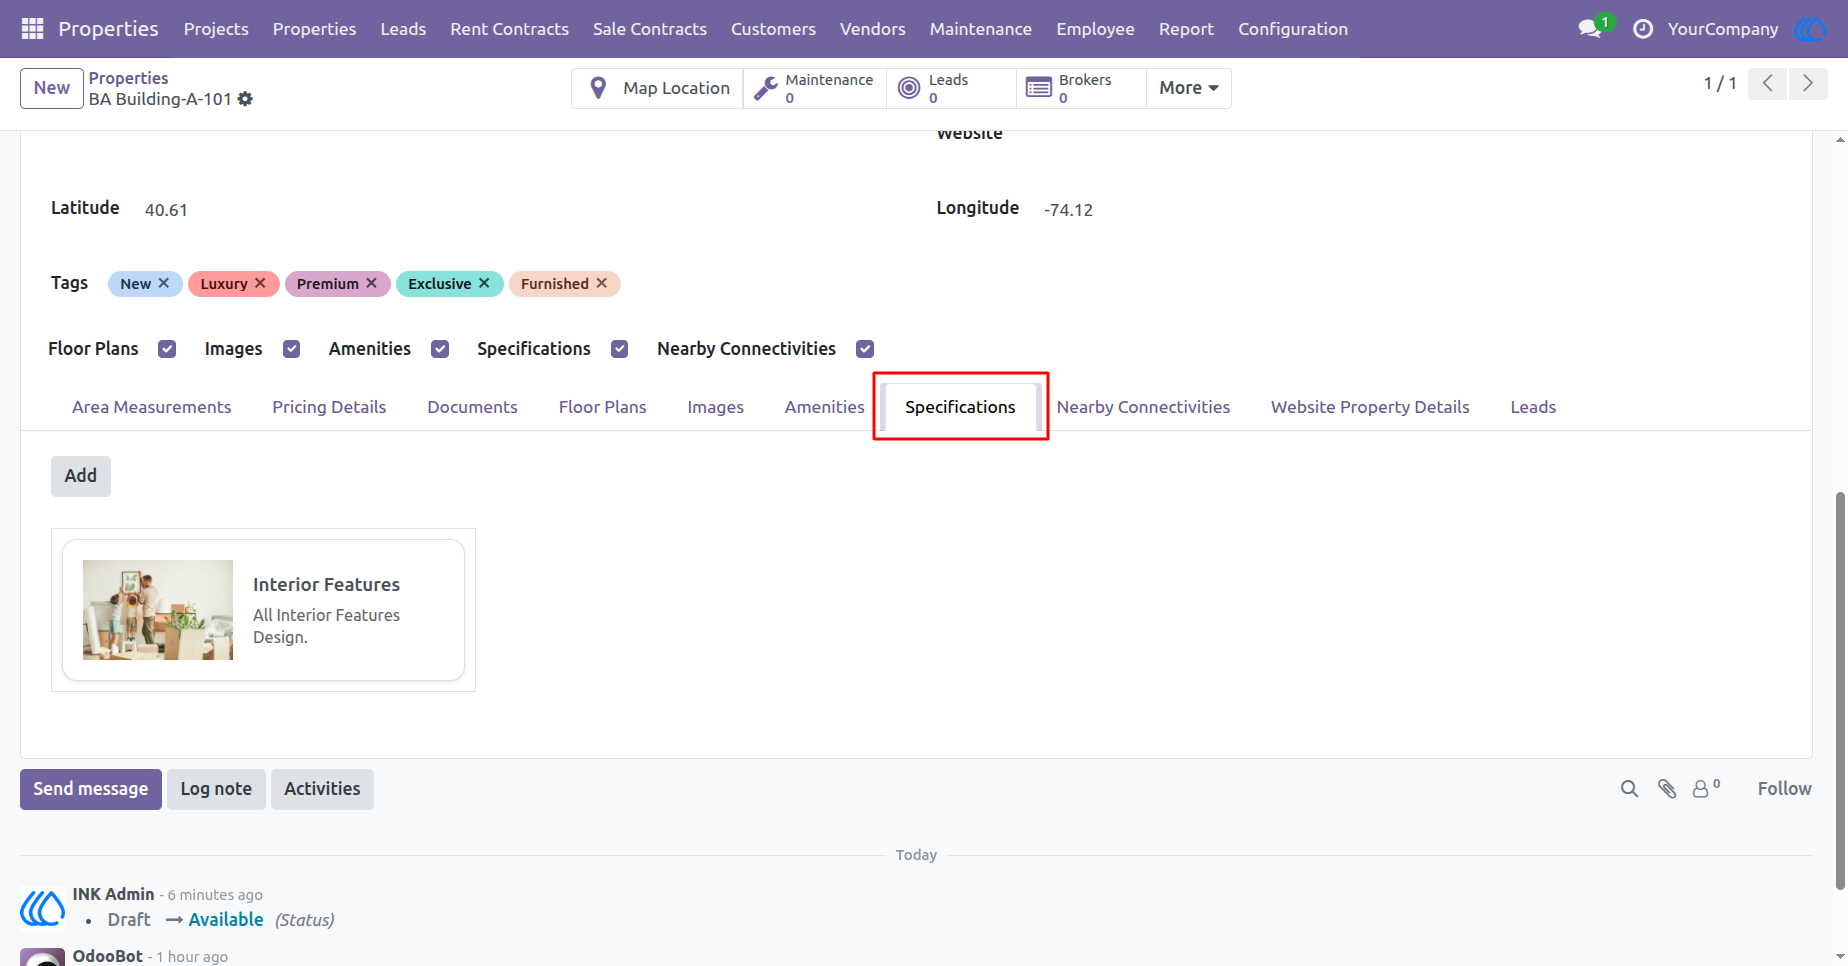Expand the More dropdown

(1188, 88)
